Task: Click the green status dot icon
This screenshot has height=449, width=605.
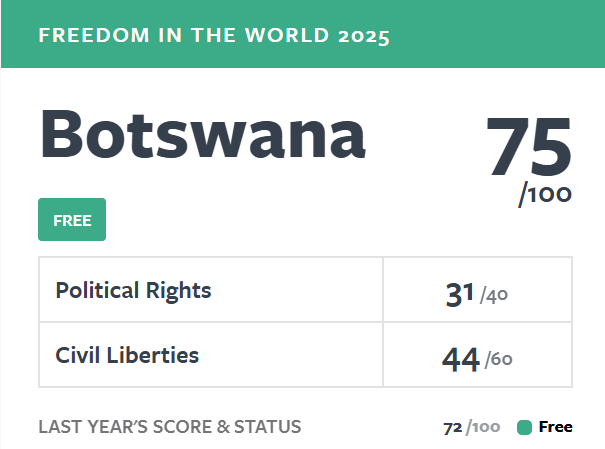Action: point(524,428)
